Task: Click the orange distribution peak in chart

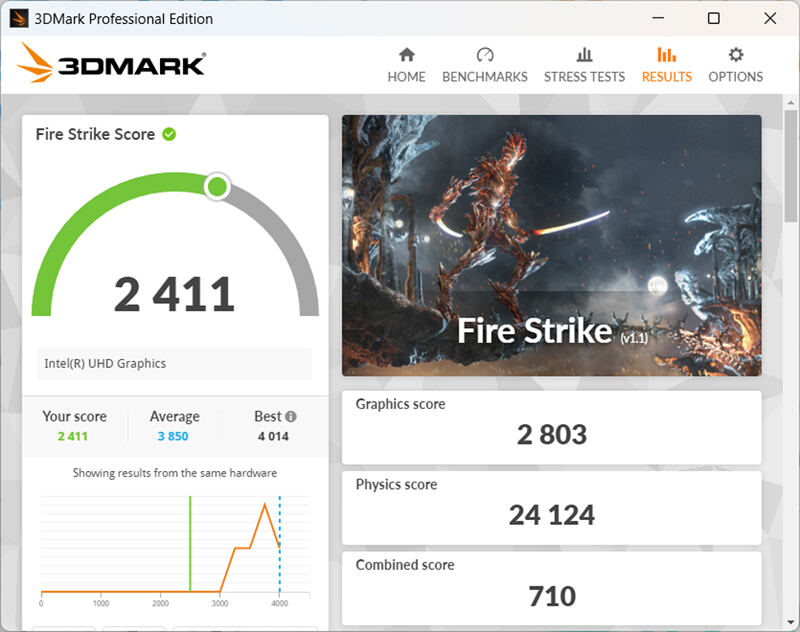Action: [x=265, y=504]
